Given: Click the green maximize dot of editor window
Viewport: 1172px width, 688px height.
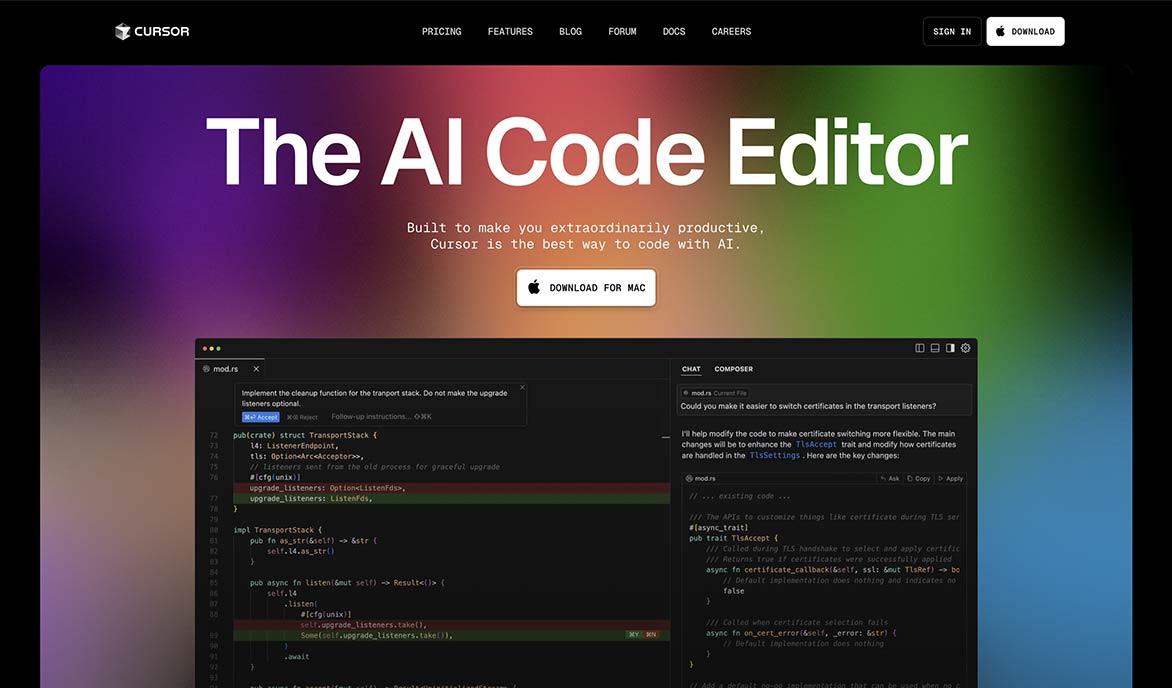Looking at the screenshot, I should pos(218,348).
